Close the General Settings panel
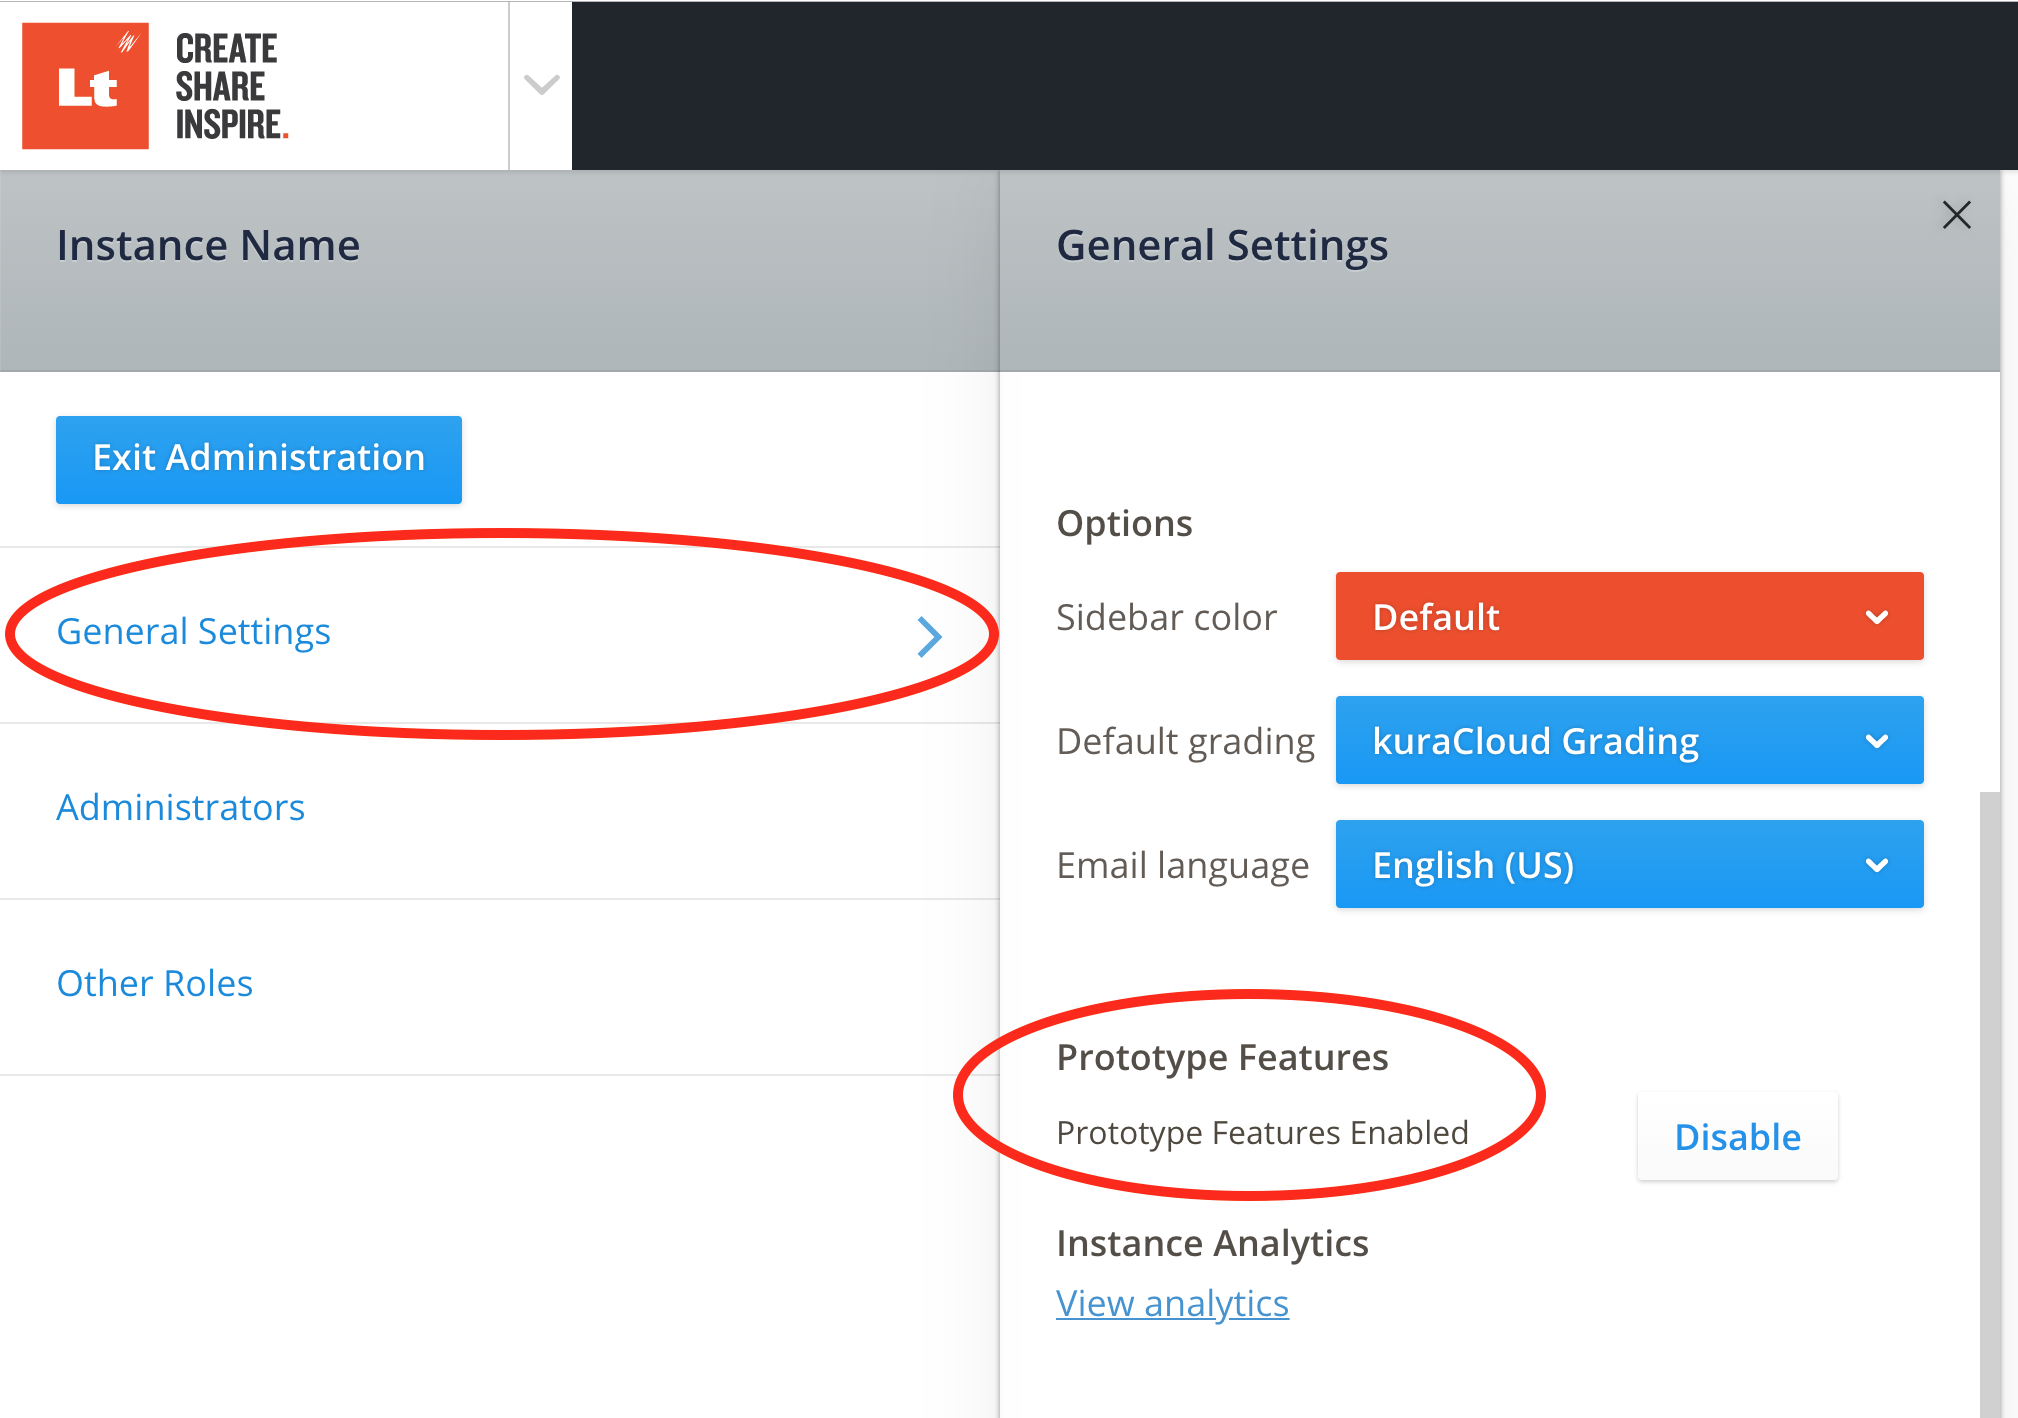This screenshot has height=1418, width=2018. (1956, 215)
